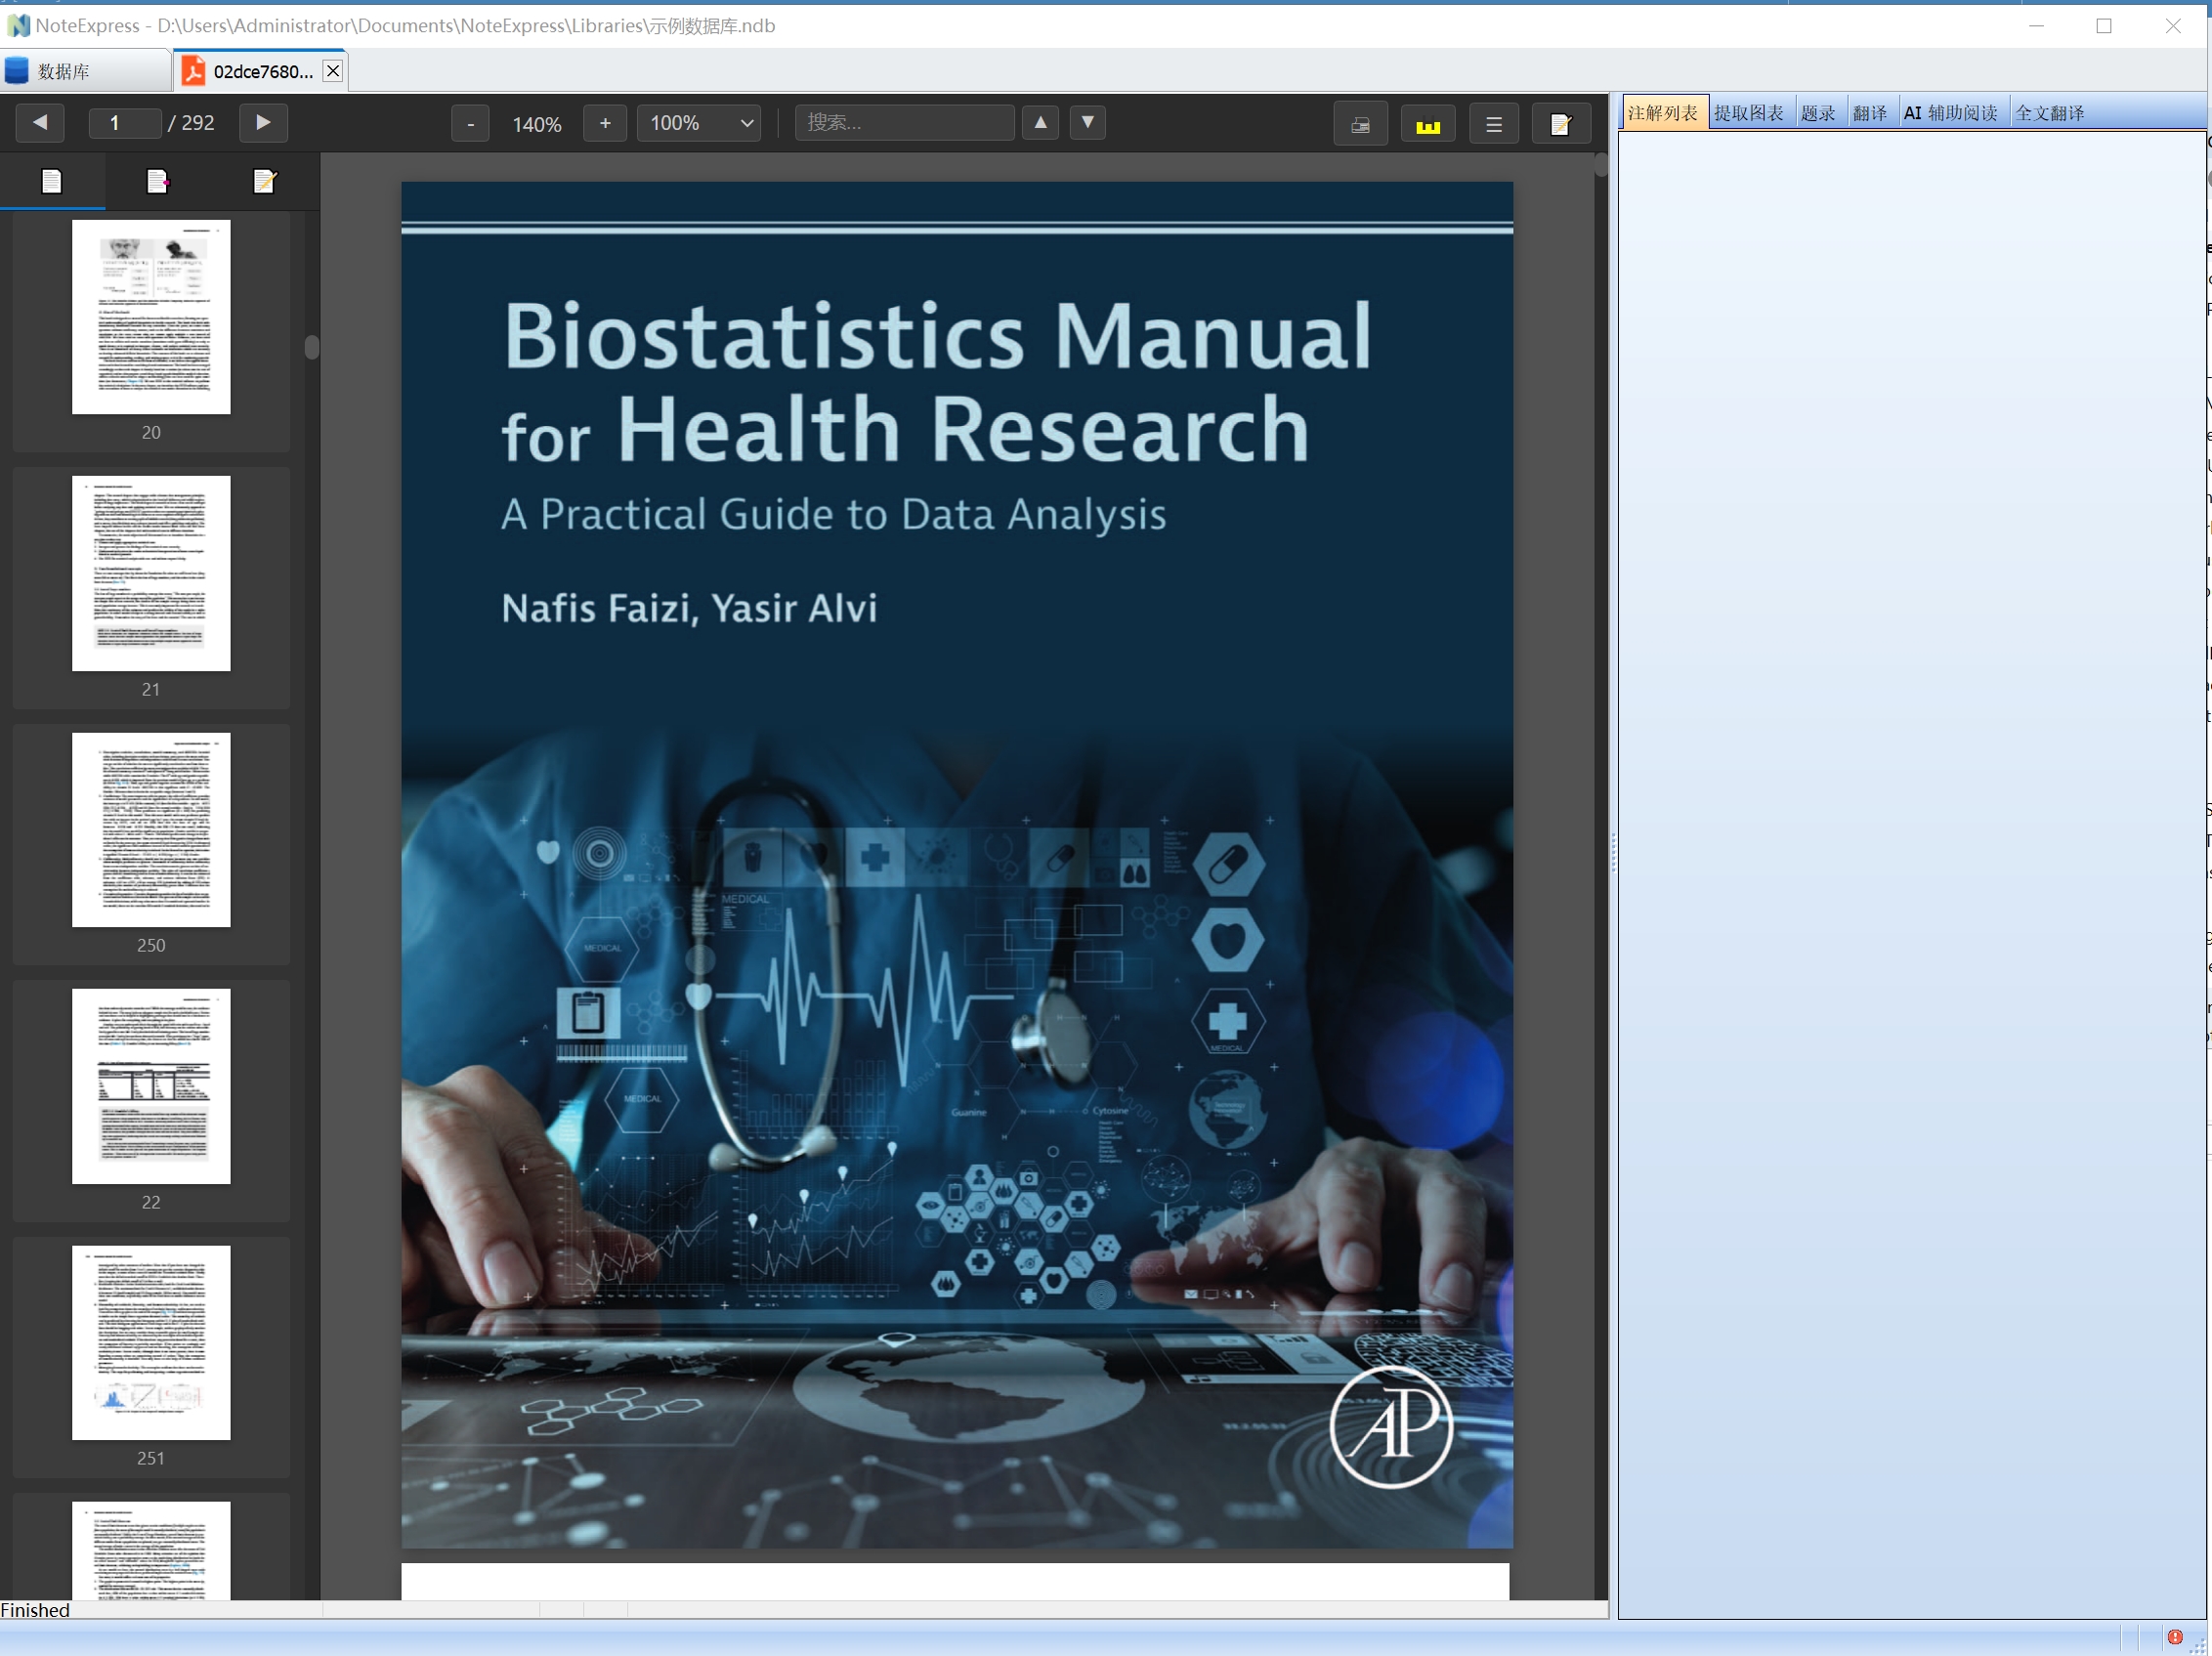This screenshot has height=1656, width=2212.
Task: Jump to next search result
Action: pos(1087,122)
